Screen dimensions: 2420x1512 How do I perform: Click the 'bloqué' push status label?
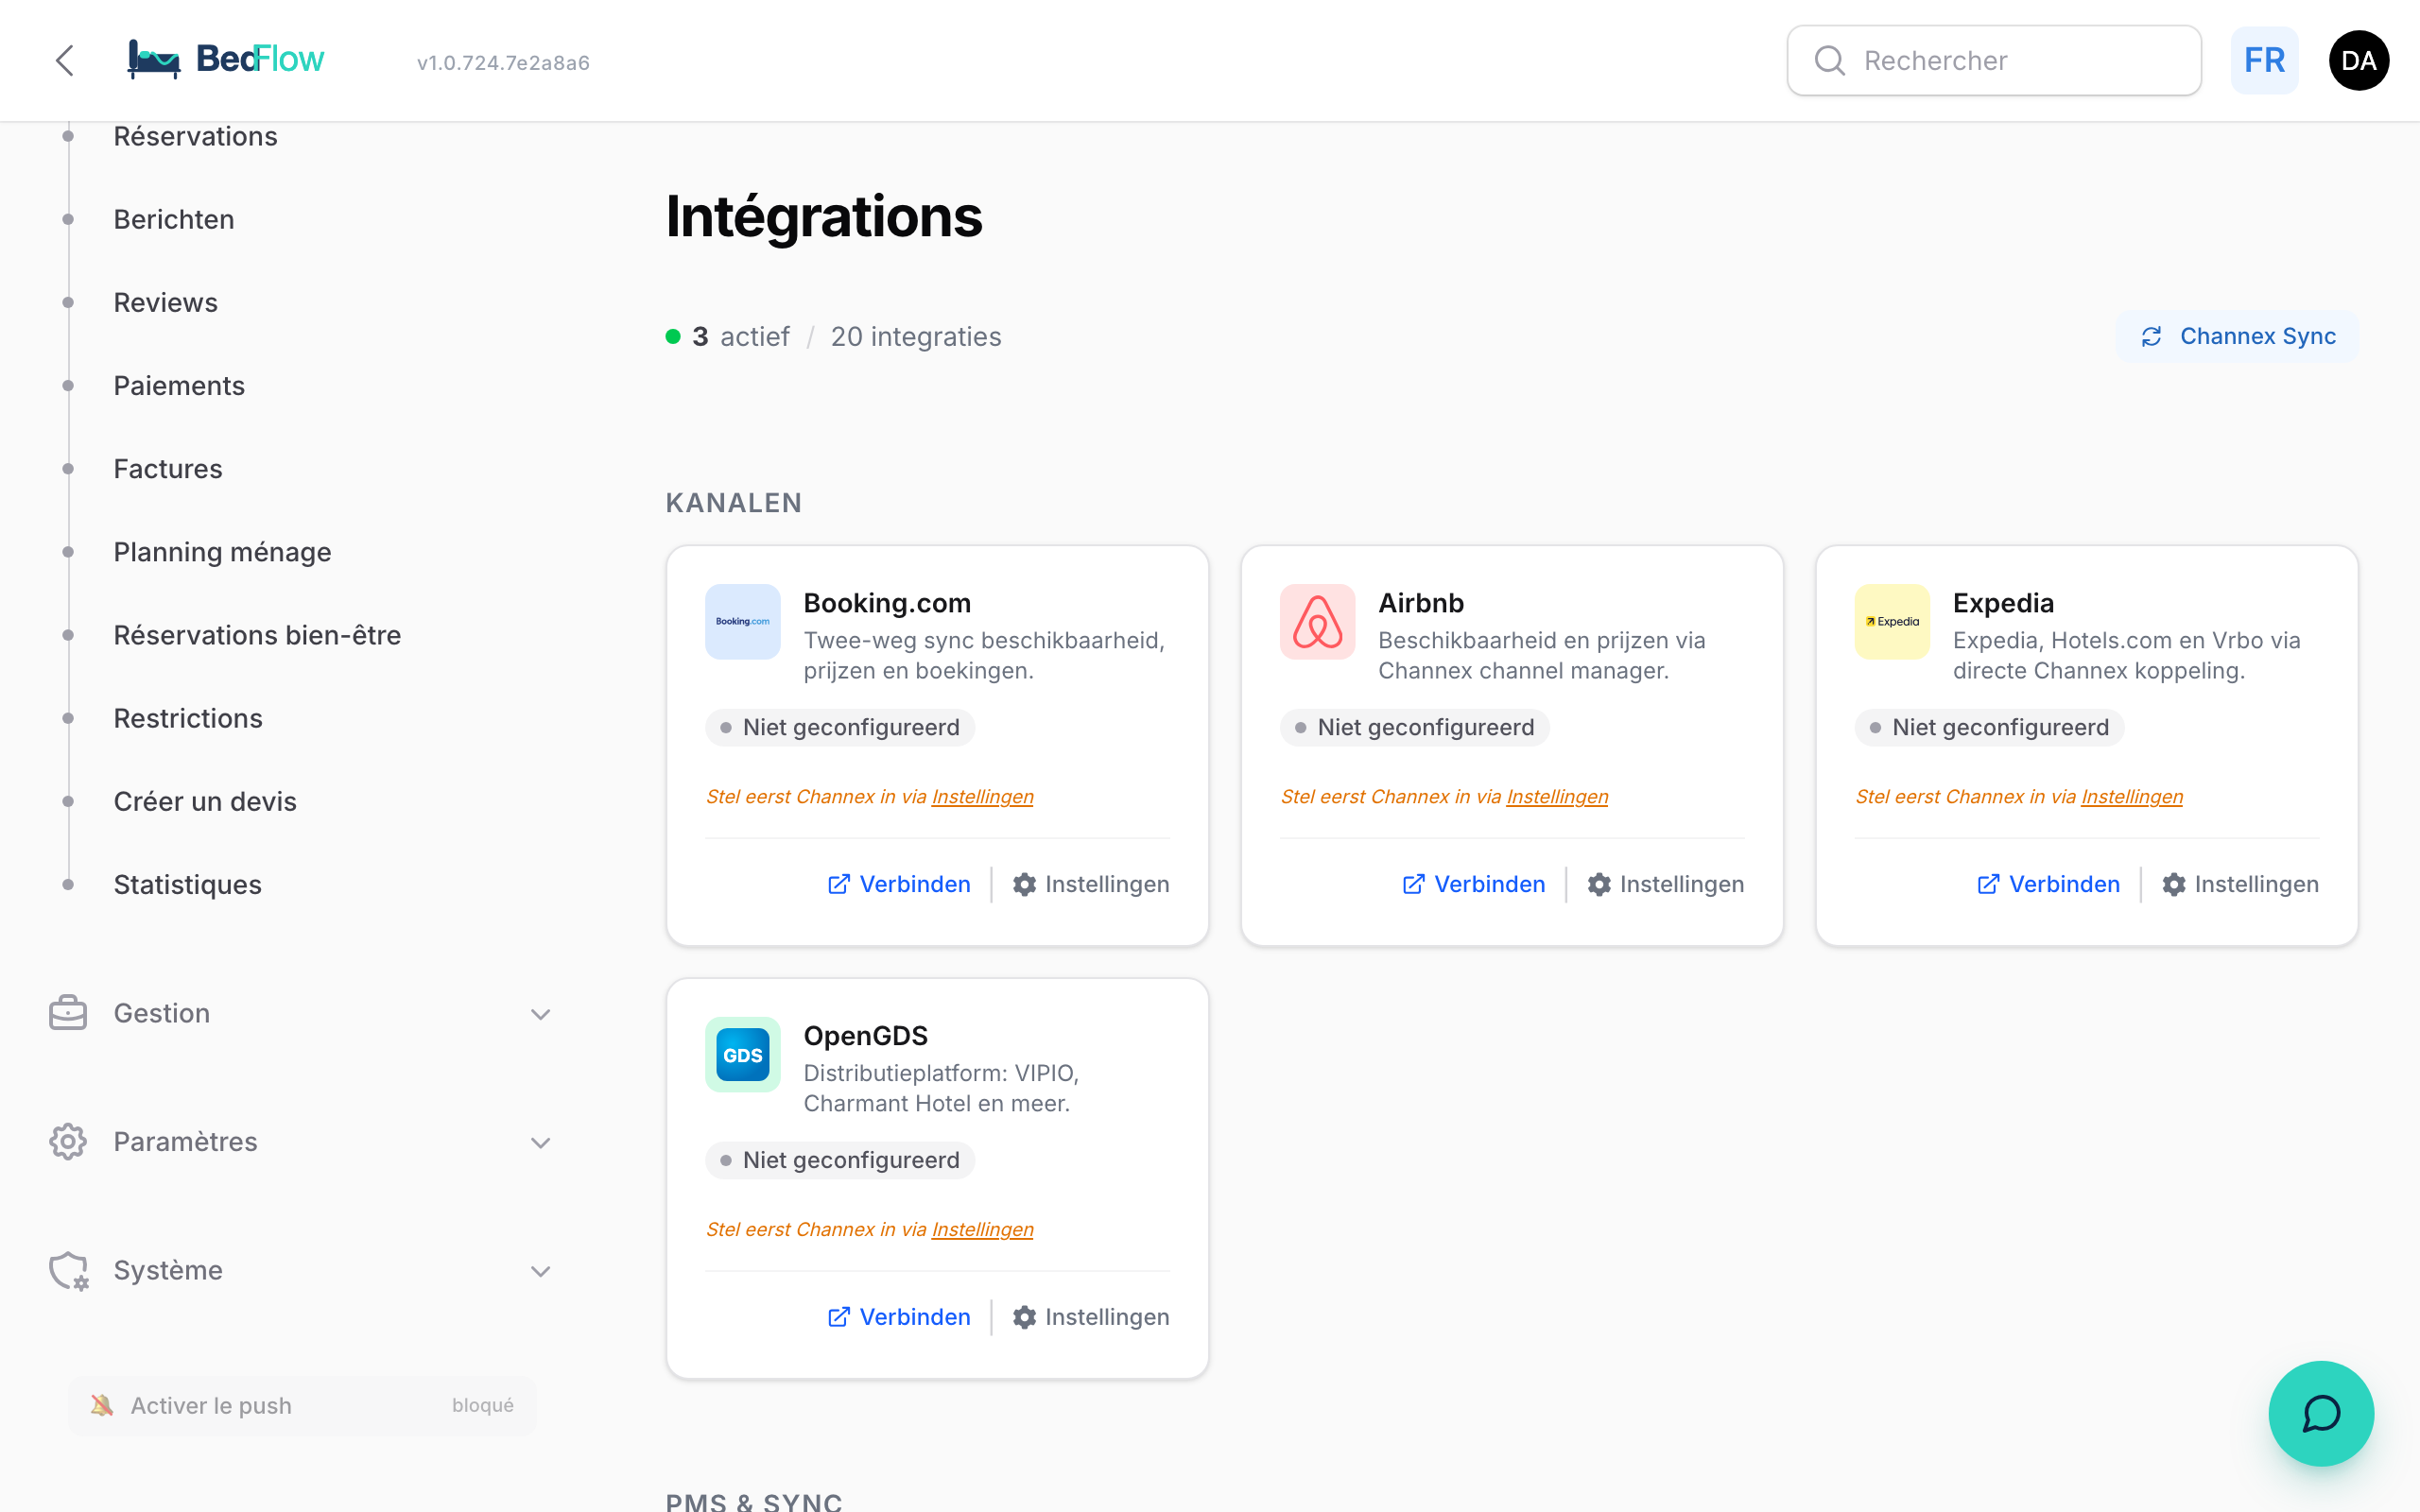coord(483,1405)
